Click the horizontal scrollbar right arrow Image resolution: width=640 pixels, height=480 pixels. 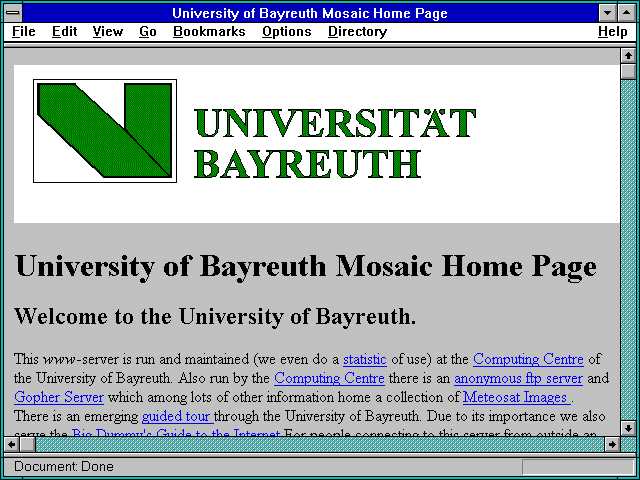coord(612,444)
